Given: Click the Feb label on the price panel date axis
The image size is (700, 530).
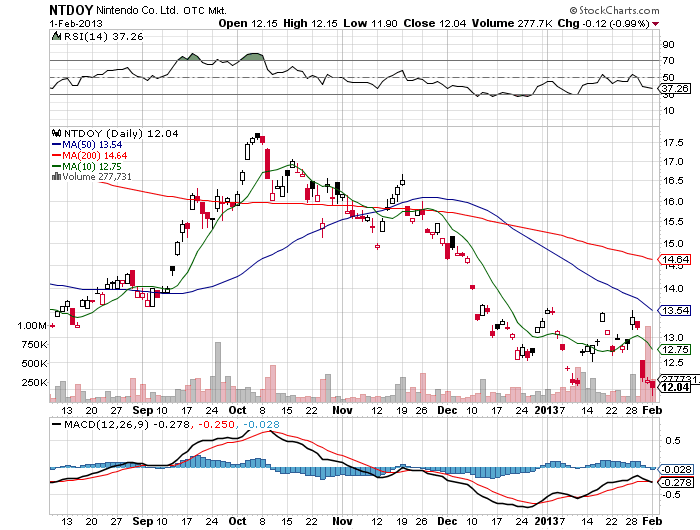Looking at the screenshot, I should point(652,410).
